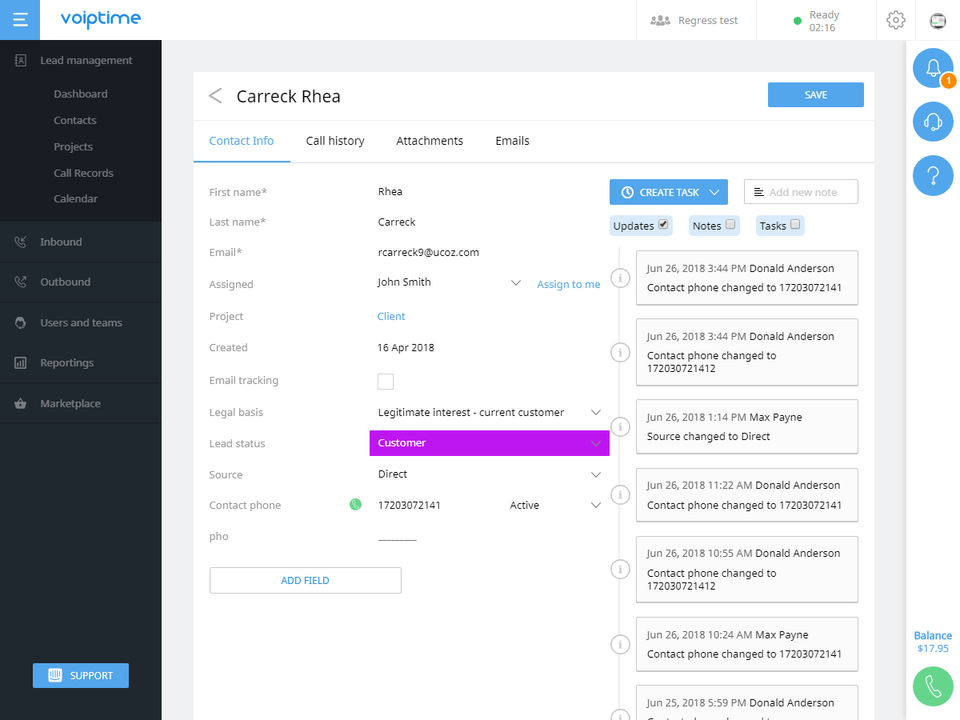Enable the Notes filter checkbox

[x=731, y=224]
